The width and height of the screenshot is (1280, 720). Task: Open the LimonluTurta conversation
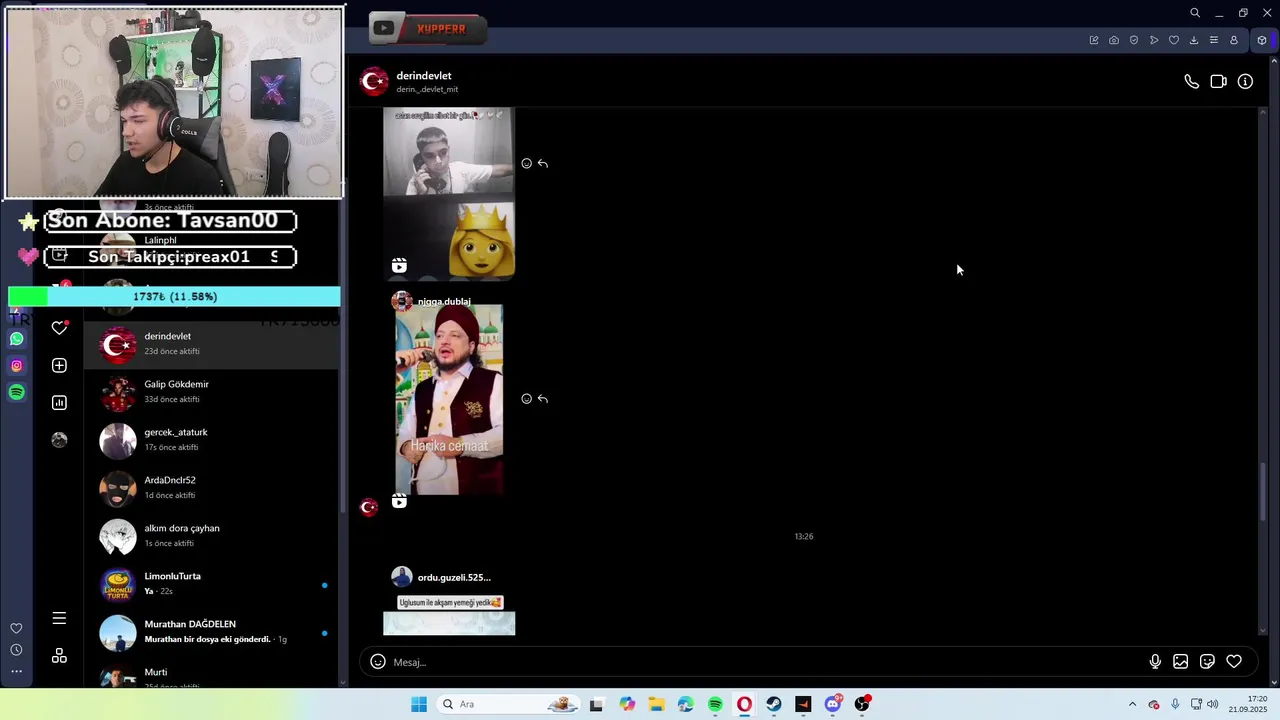(211, 584)
